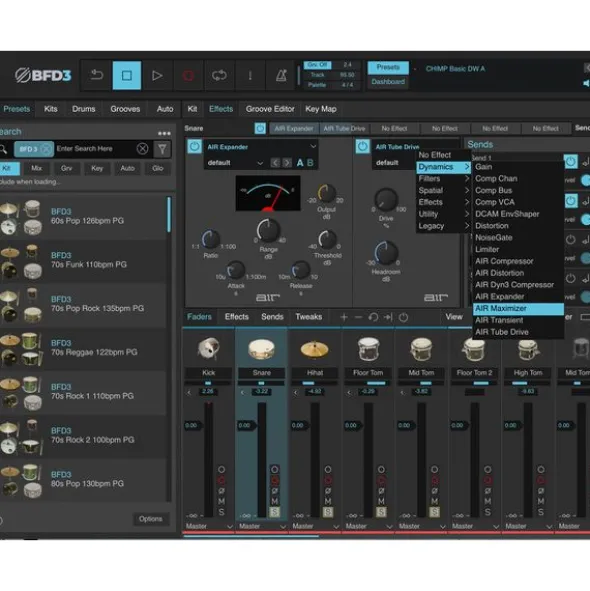Toggle the AIR Tube Drive power button

pos(362,146)
